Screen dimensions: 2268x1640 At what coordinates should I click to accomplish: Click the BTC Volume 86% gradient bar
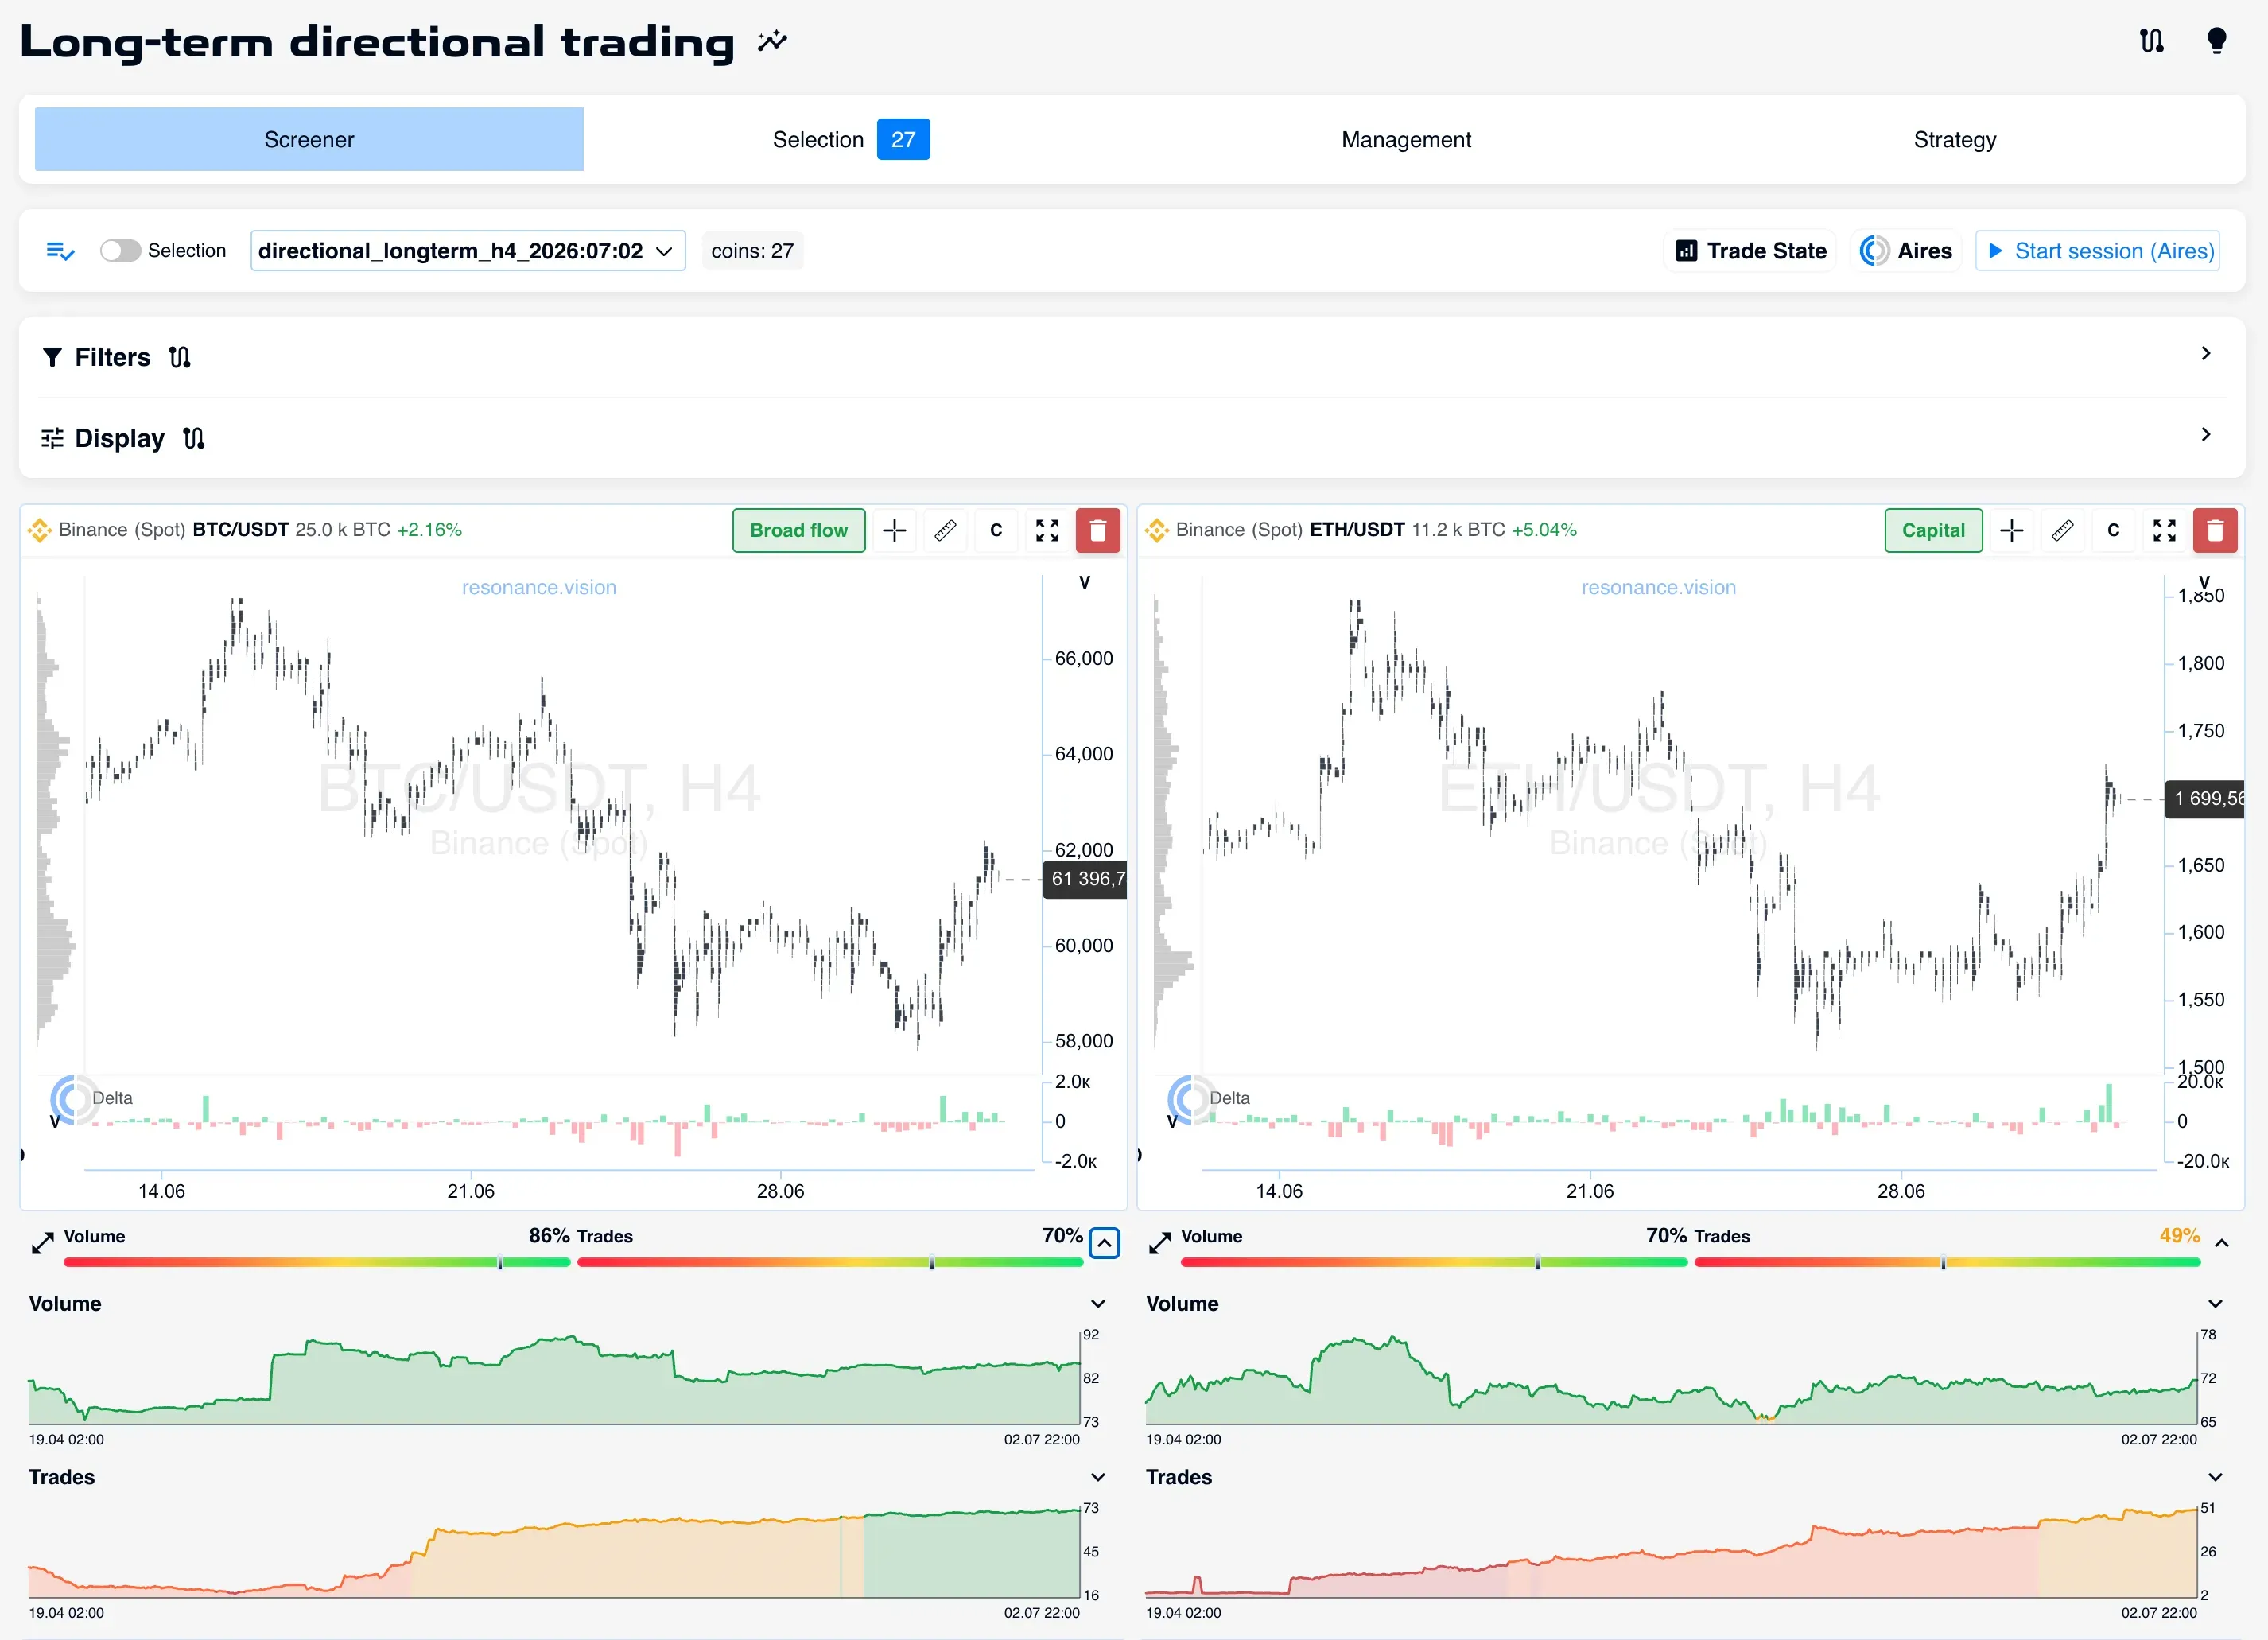[x=317, y=1263]
